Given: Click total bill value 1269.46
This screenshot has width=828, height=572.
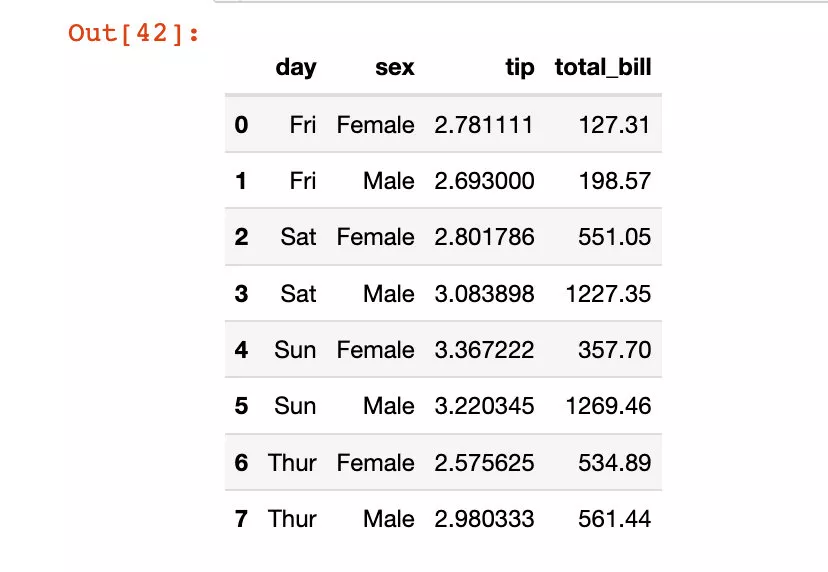Looking at the screenshot, I should (x=608, y=406).
